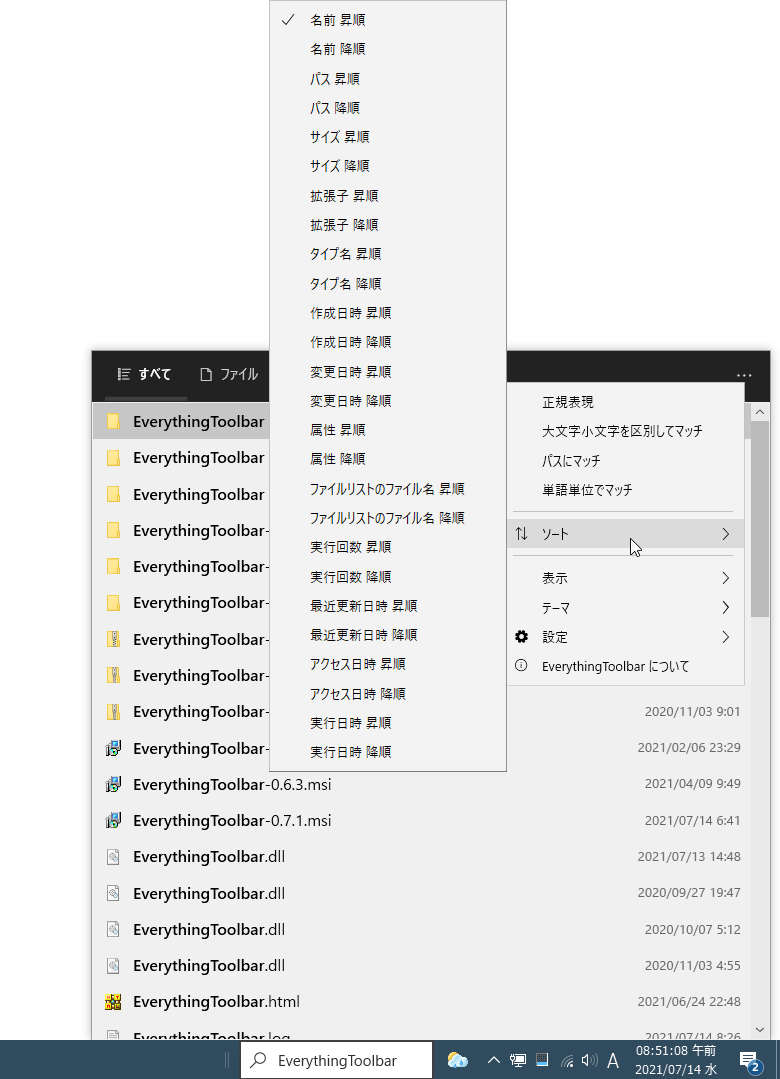Click the installer icon dated 2021/02/06 23:29
Viewport: 780px width, 1079px height.
pyautogui.click(x=114, y=748)
